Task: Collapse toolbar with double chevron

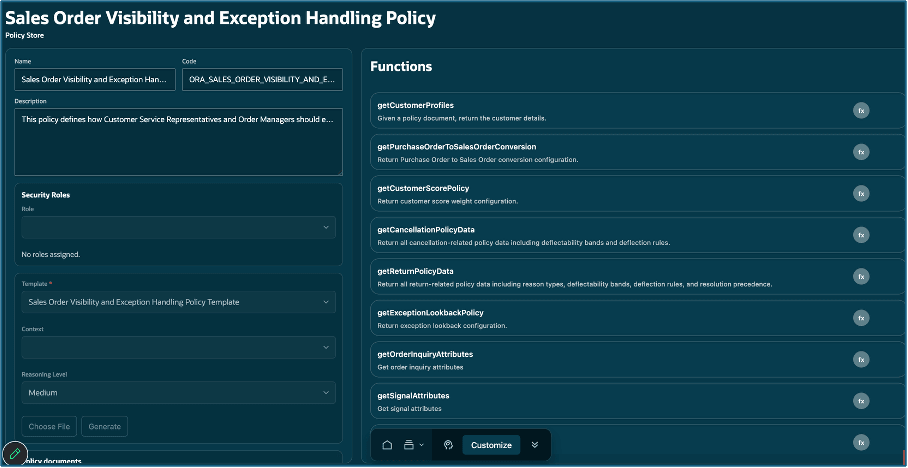Action: [534, 445]
